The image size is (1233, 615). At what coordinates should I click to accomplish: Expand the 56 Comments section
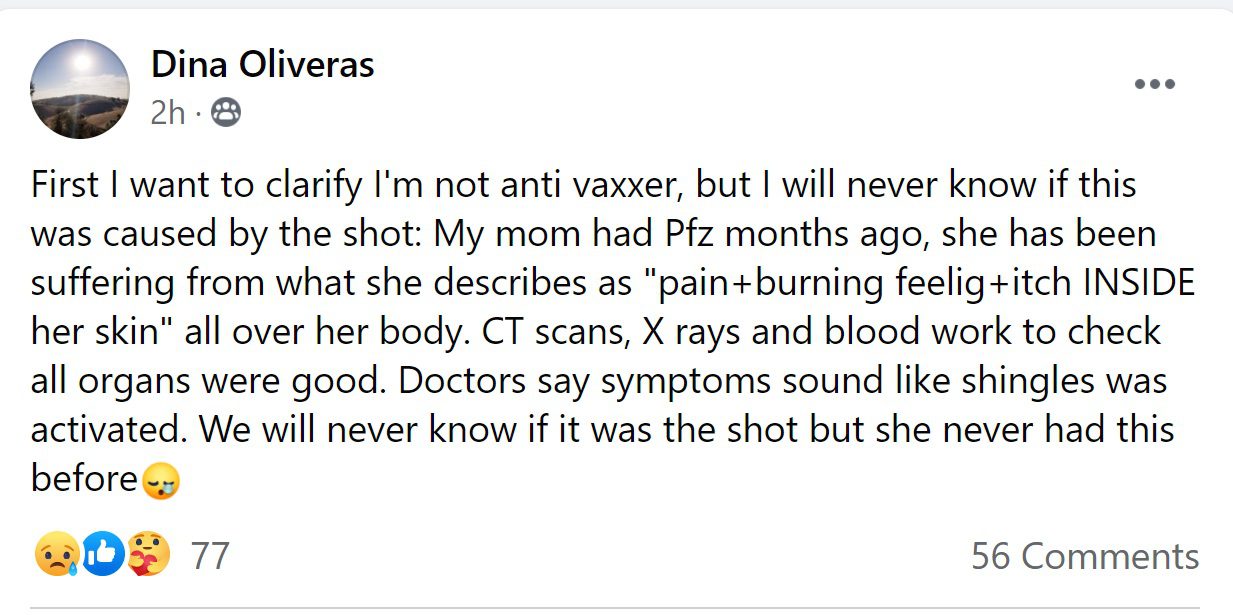click(1084, 556)
